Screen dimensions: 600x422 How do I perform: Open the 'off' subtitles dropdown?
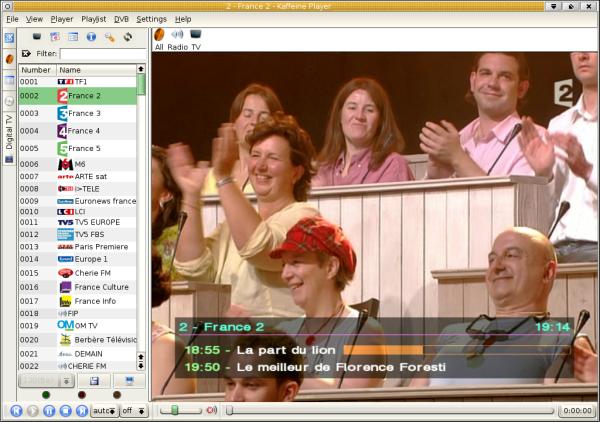pyautogui.click(x=134, y=411)
